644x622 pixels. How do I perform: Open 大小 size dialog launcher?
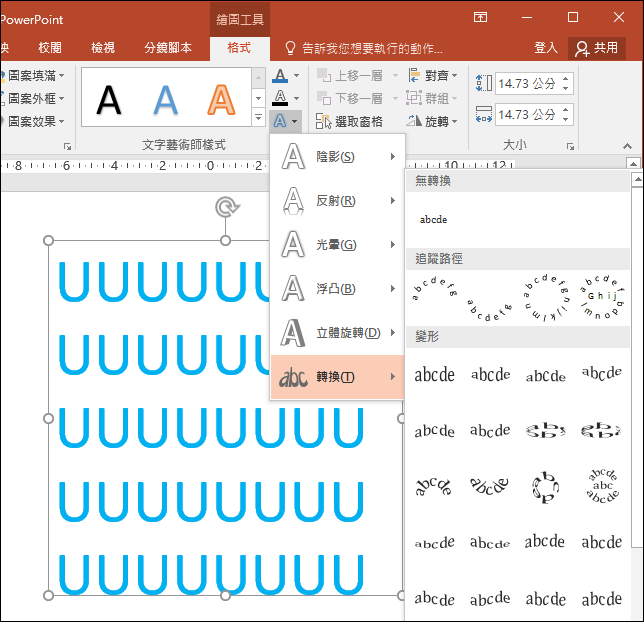570,146
